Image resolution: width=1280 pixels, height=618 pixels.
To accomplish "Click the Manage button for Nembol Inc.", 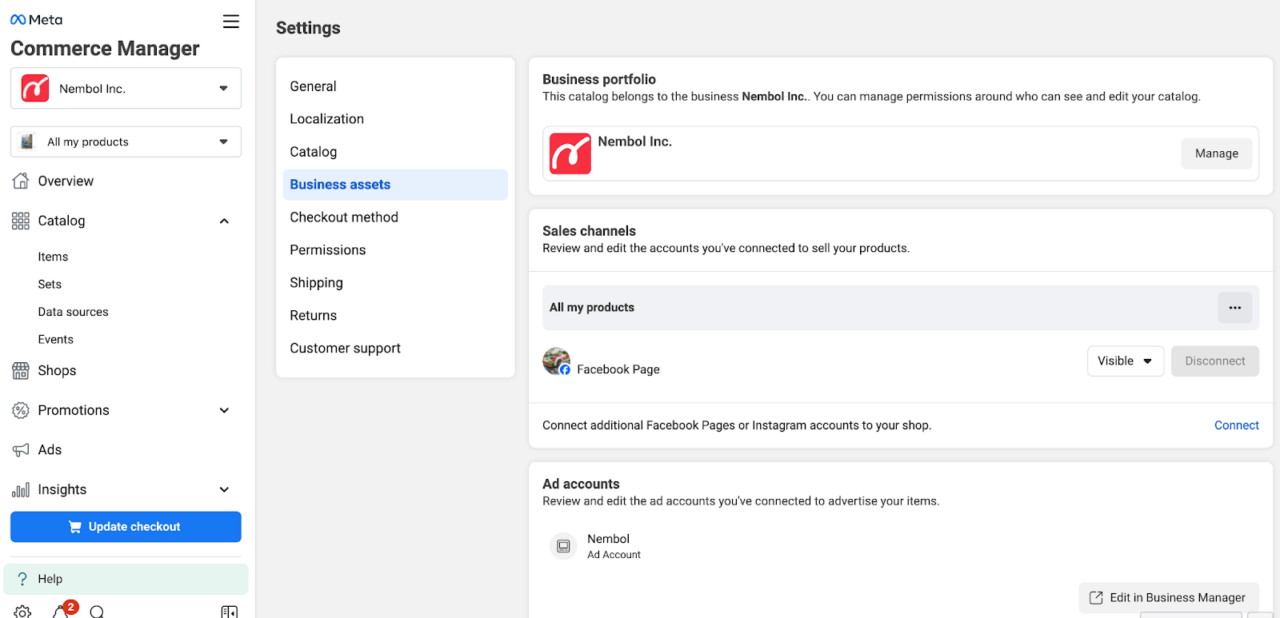I will pos(1216,153).
